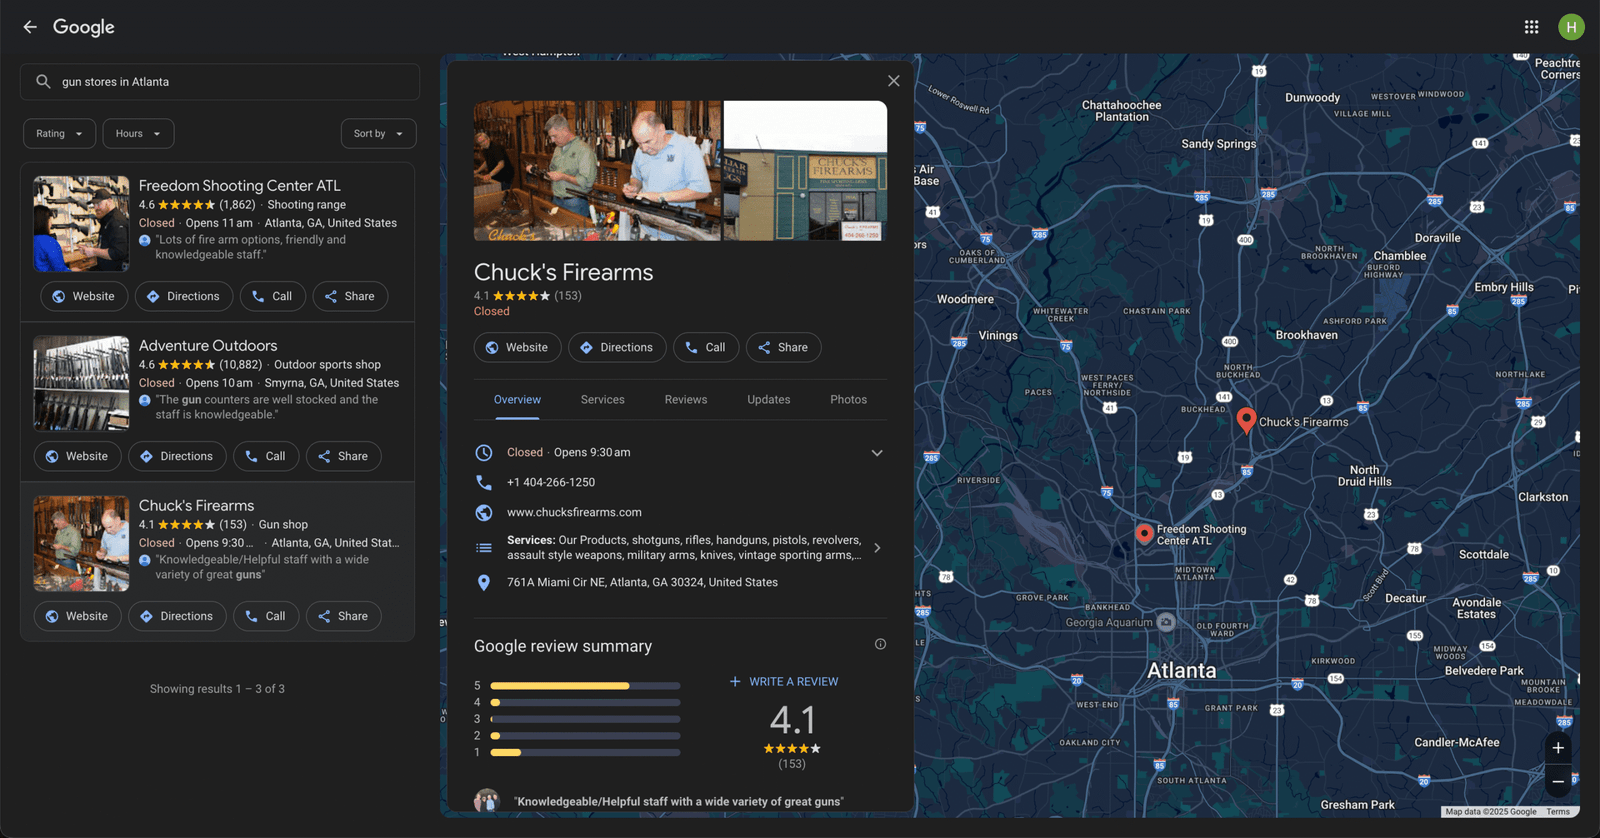
Task: Expand the Services details arrow
Action: pyautogui.click(x=877, y=548)
